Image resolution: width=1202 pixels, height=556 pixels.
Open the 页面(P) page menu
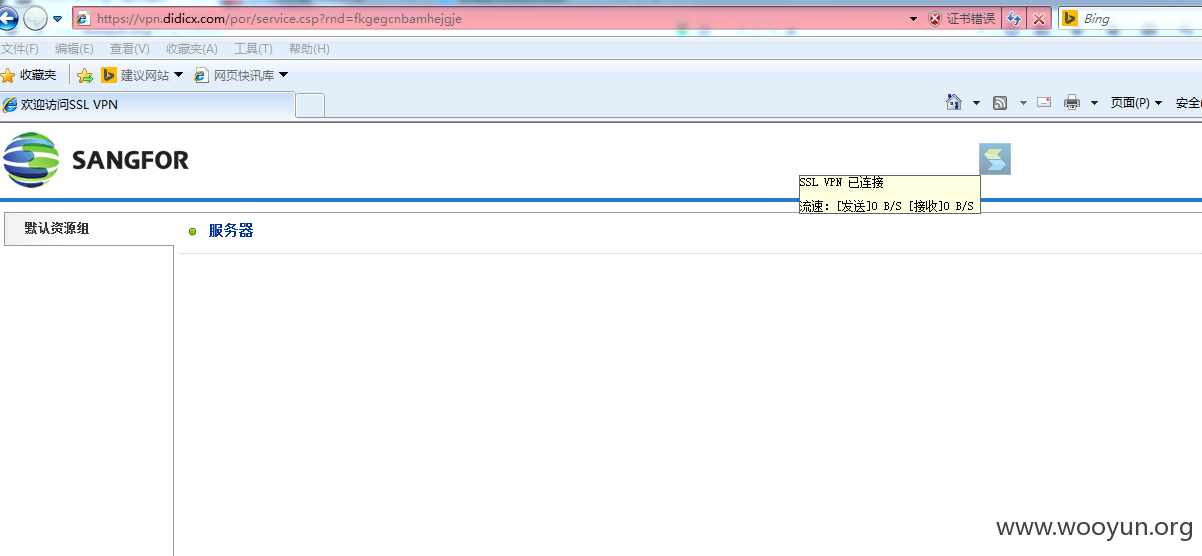(x=1137, y=103)
